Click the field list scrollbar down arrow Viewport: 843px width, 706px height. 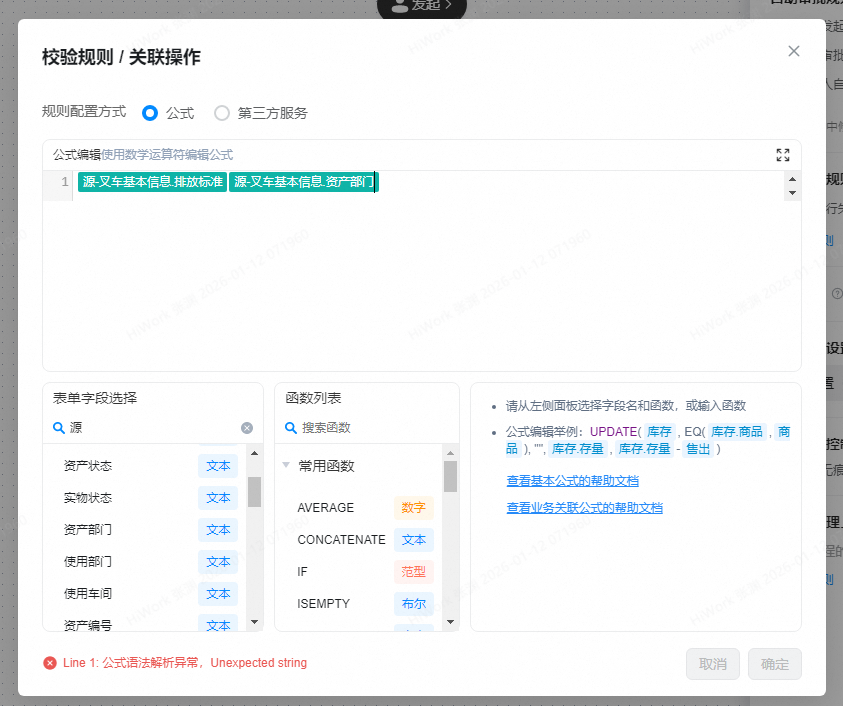point(255,622)
